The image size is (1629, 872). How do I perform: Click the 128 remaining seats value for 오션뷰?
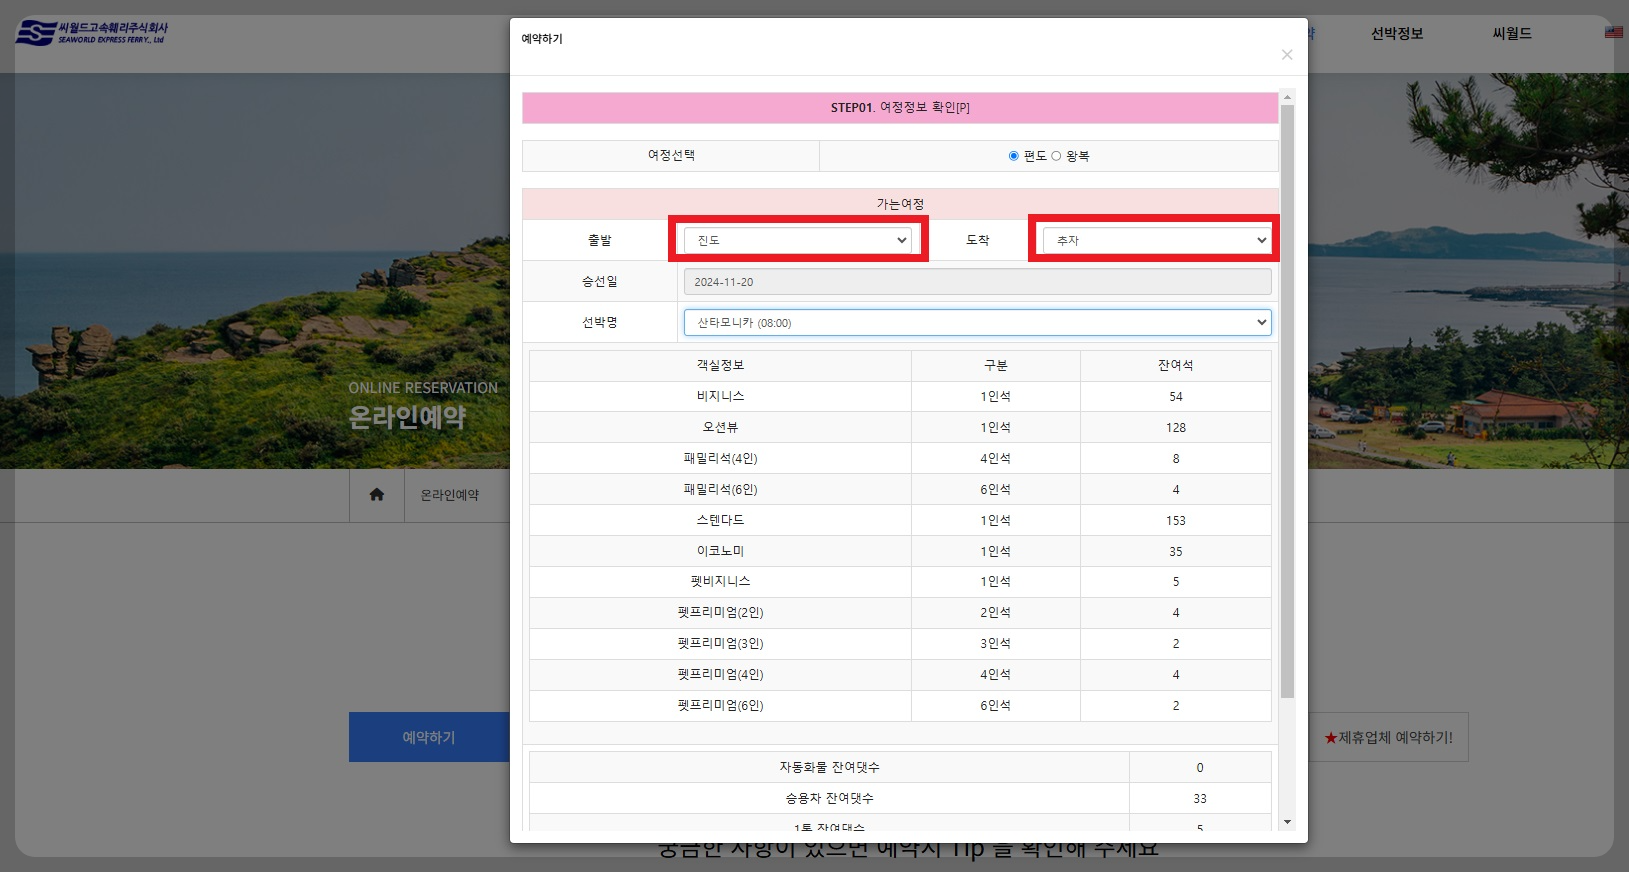(1176, 427)
